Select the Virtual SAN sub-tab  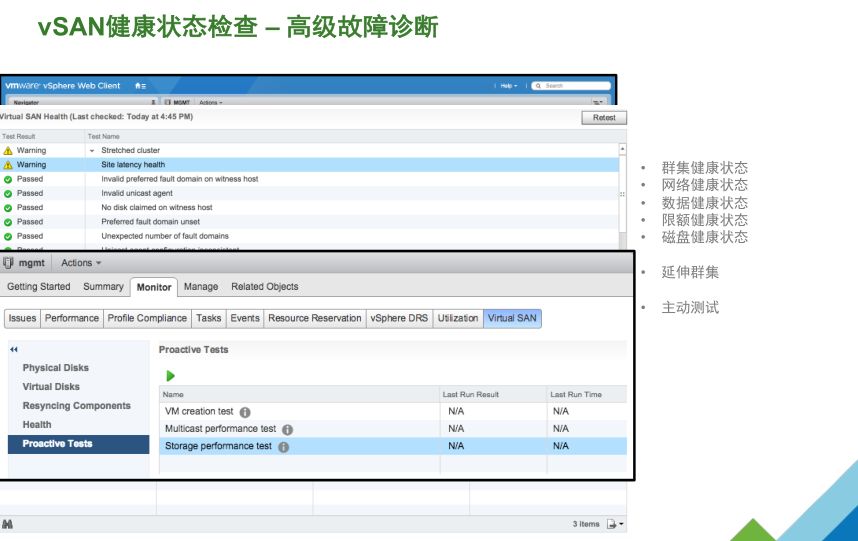pyautogui.click(x=512, y=318)
